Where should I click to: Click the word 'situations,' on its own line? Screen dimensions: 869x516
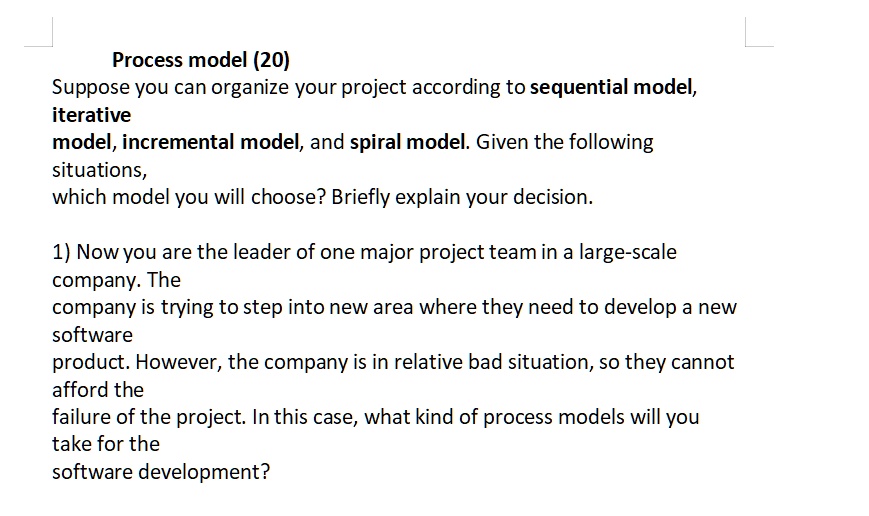tap(100, 170)
